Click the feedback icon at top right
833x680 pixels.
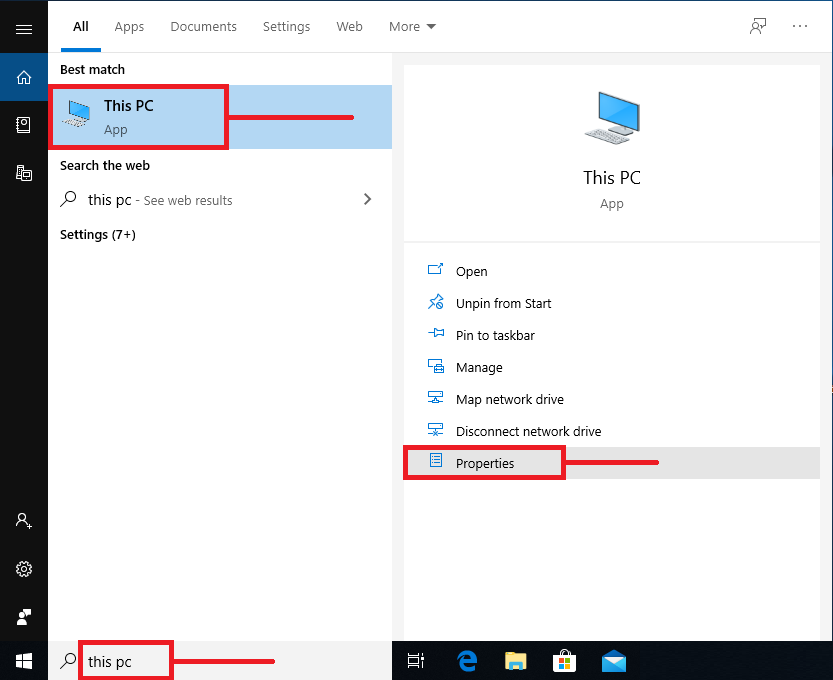[758, 26]
